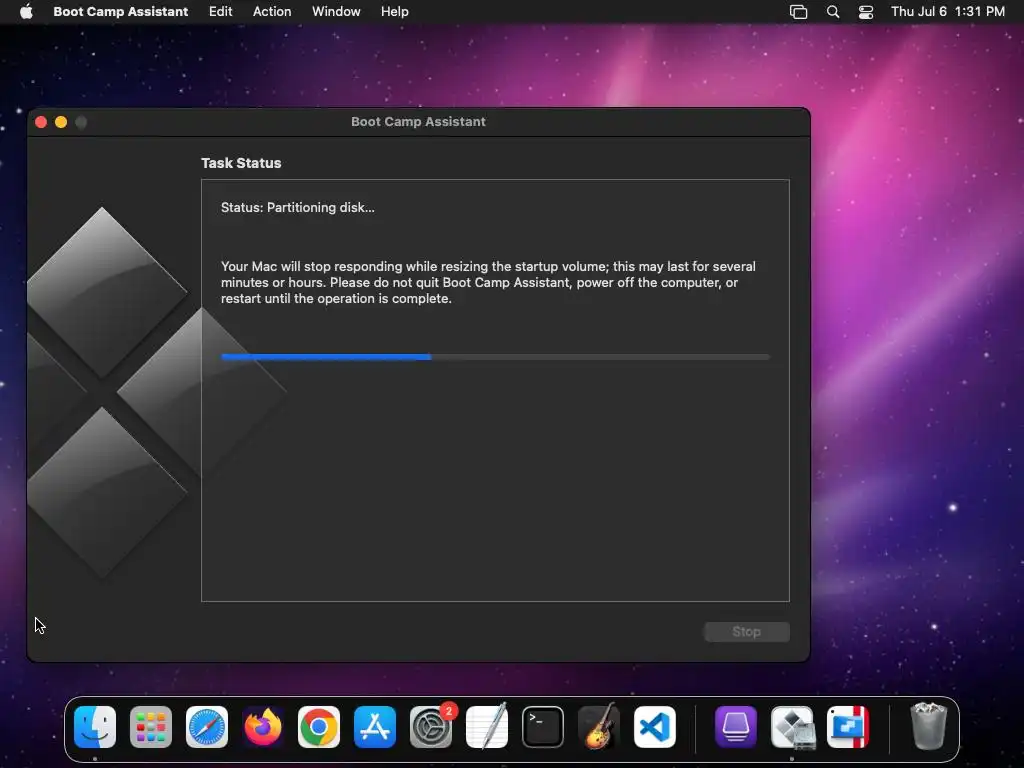Open the red and blue windows Dock icon
1024x768 pixels.
coord(848,727)
